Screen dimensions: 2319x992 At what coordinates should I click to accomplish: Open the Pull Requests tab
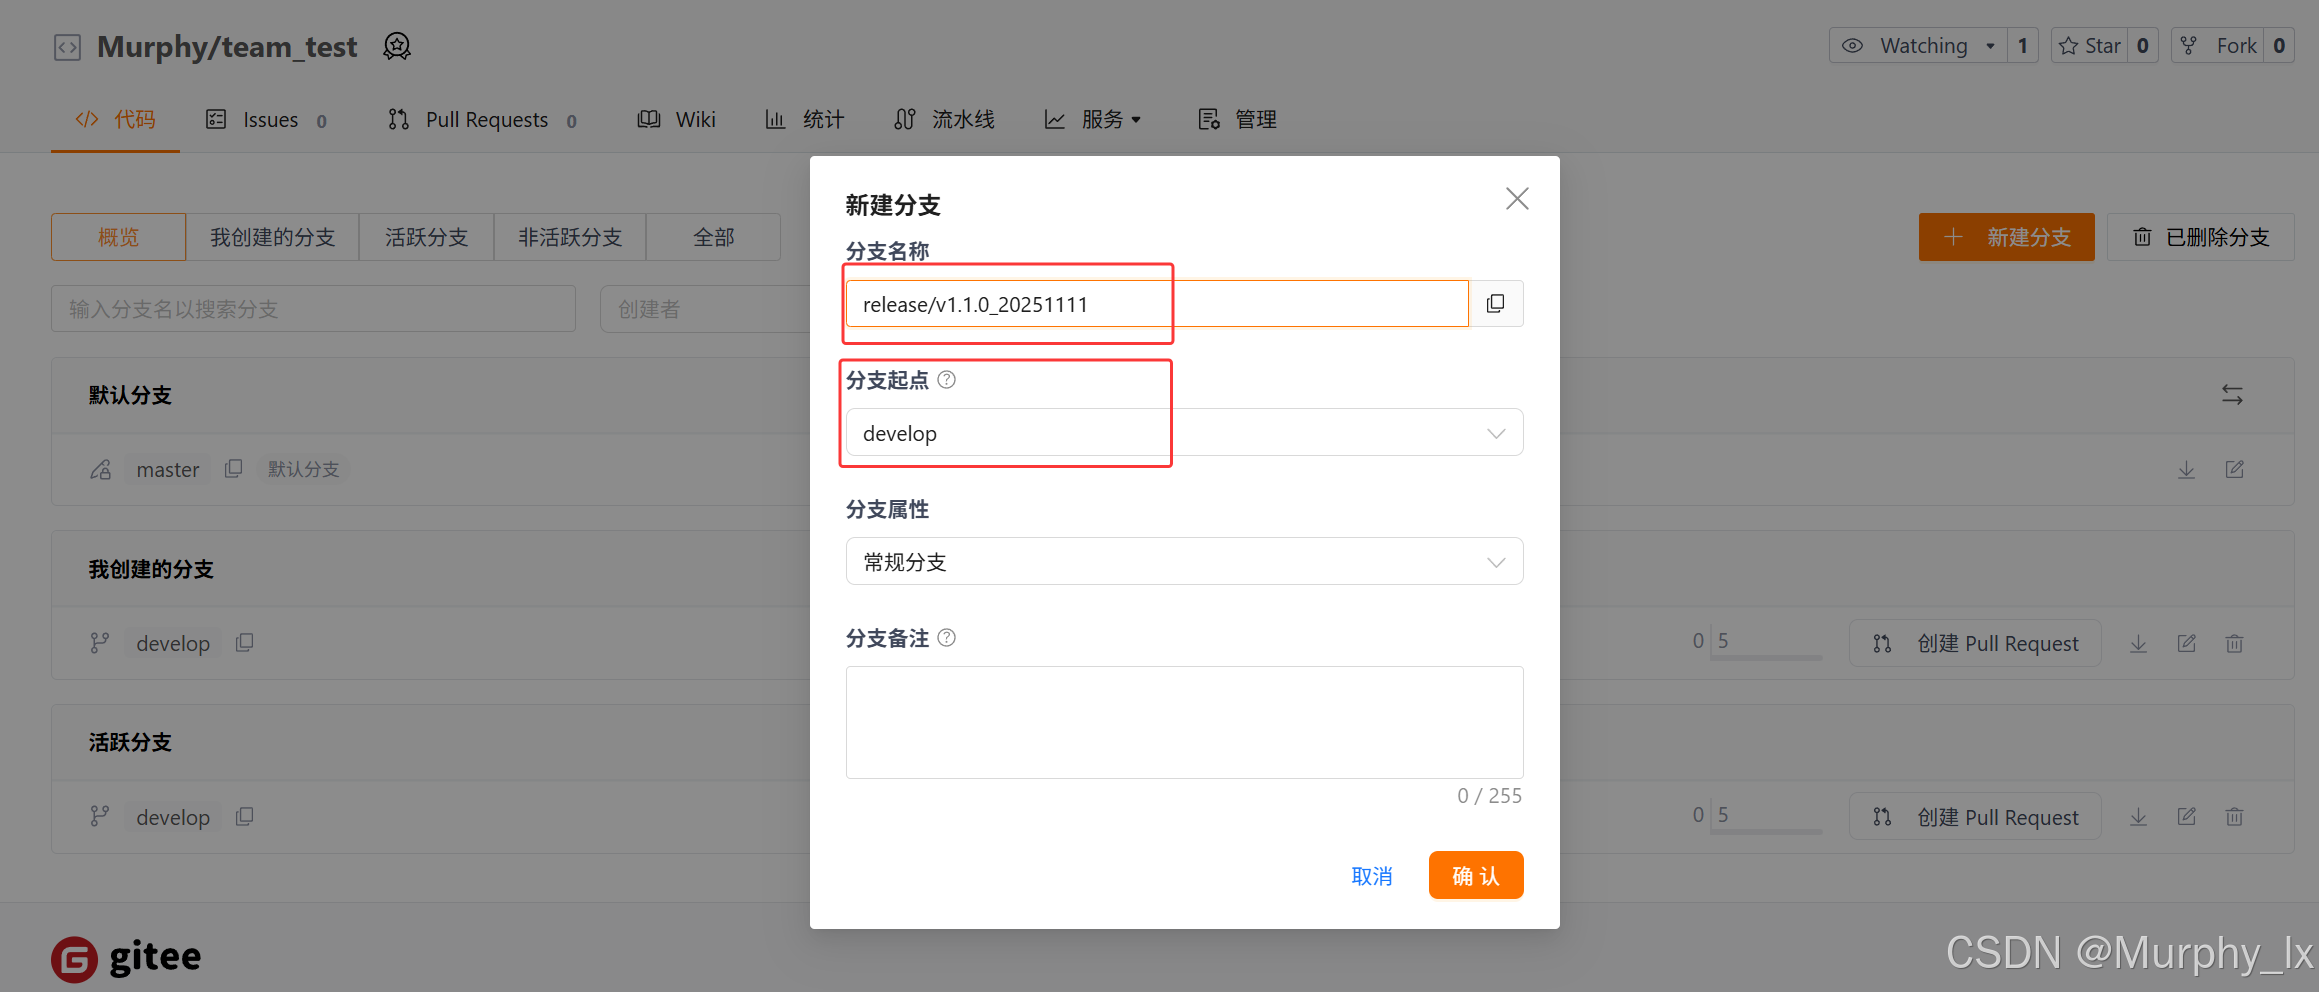[x=483, y=120]
